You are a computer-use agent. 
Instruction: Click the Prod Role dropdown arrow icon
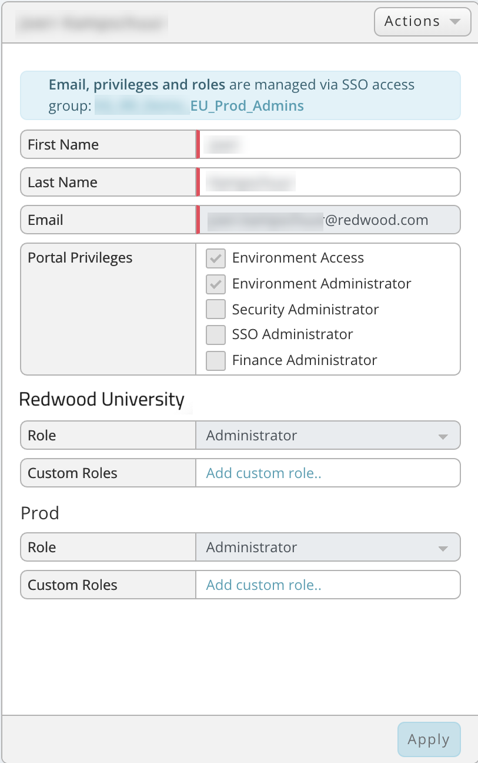click(x=443, y=548)
